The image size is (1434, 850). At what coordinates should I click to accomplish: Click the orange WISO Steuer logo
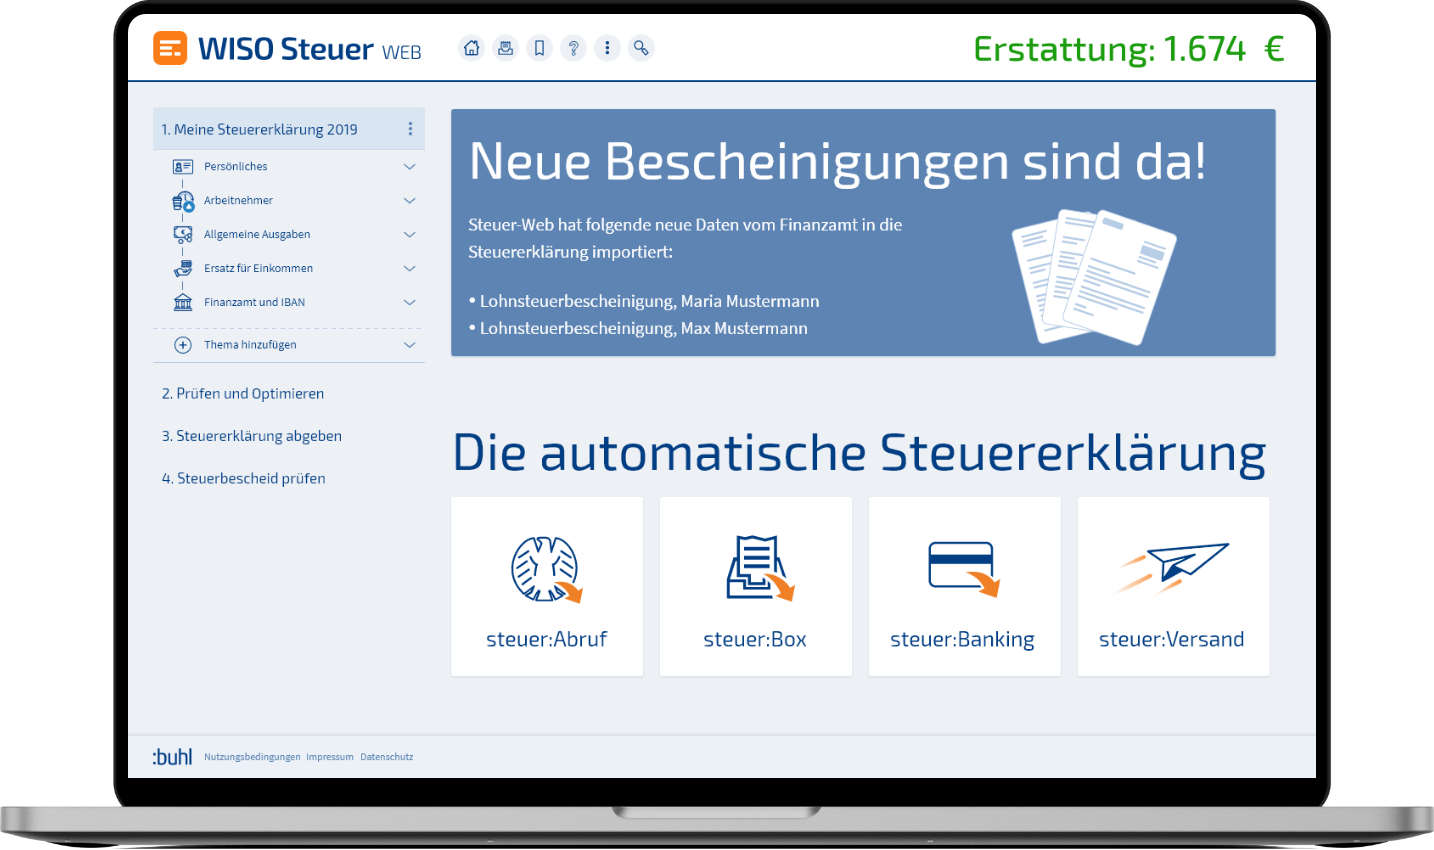point(170,48)
